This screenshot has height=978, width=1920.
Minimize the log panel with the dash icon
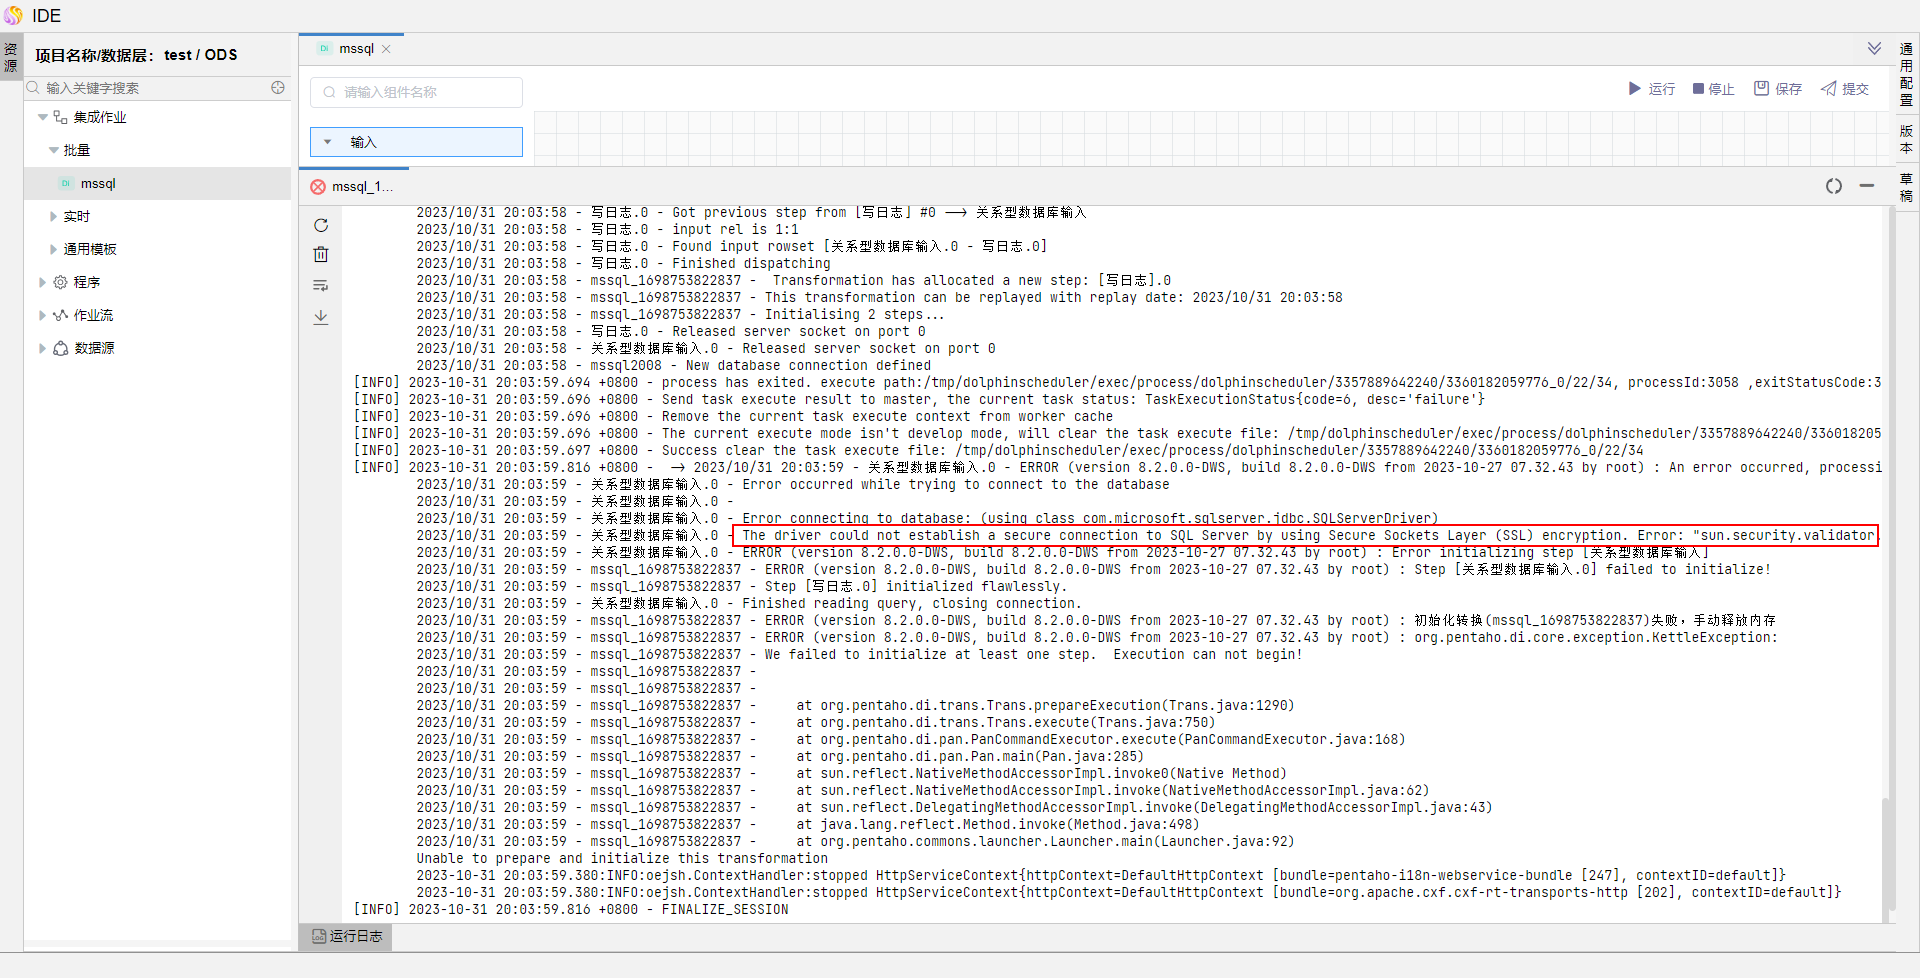[1866, 186]
